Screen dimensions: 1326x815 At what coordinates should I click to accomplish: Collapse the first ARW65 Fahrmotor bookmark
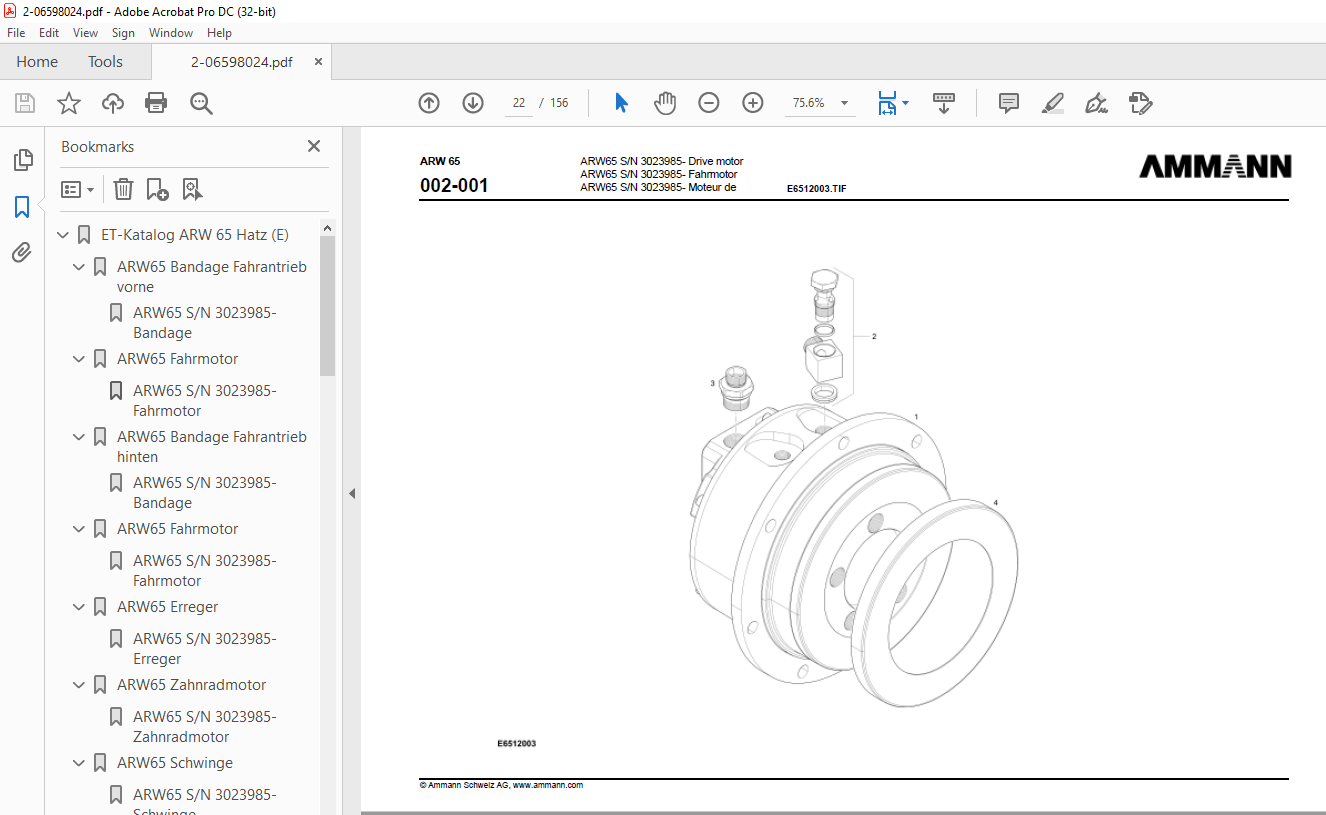pos(79,359)
